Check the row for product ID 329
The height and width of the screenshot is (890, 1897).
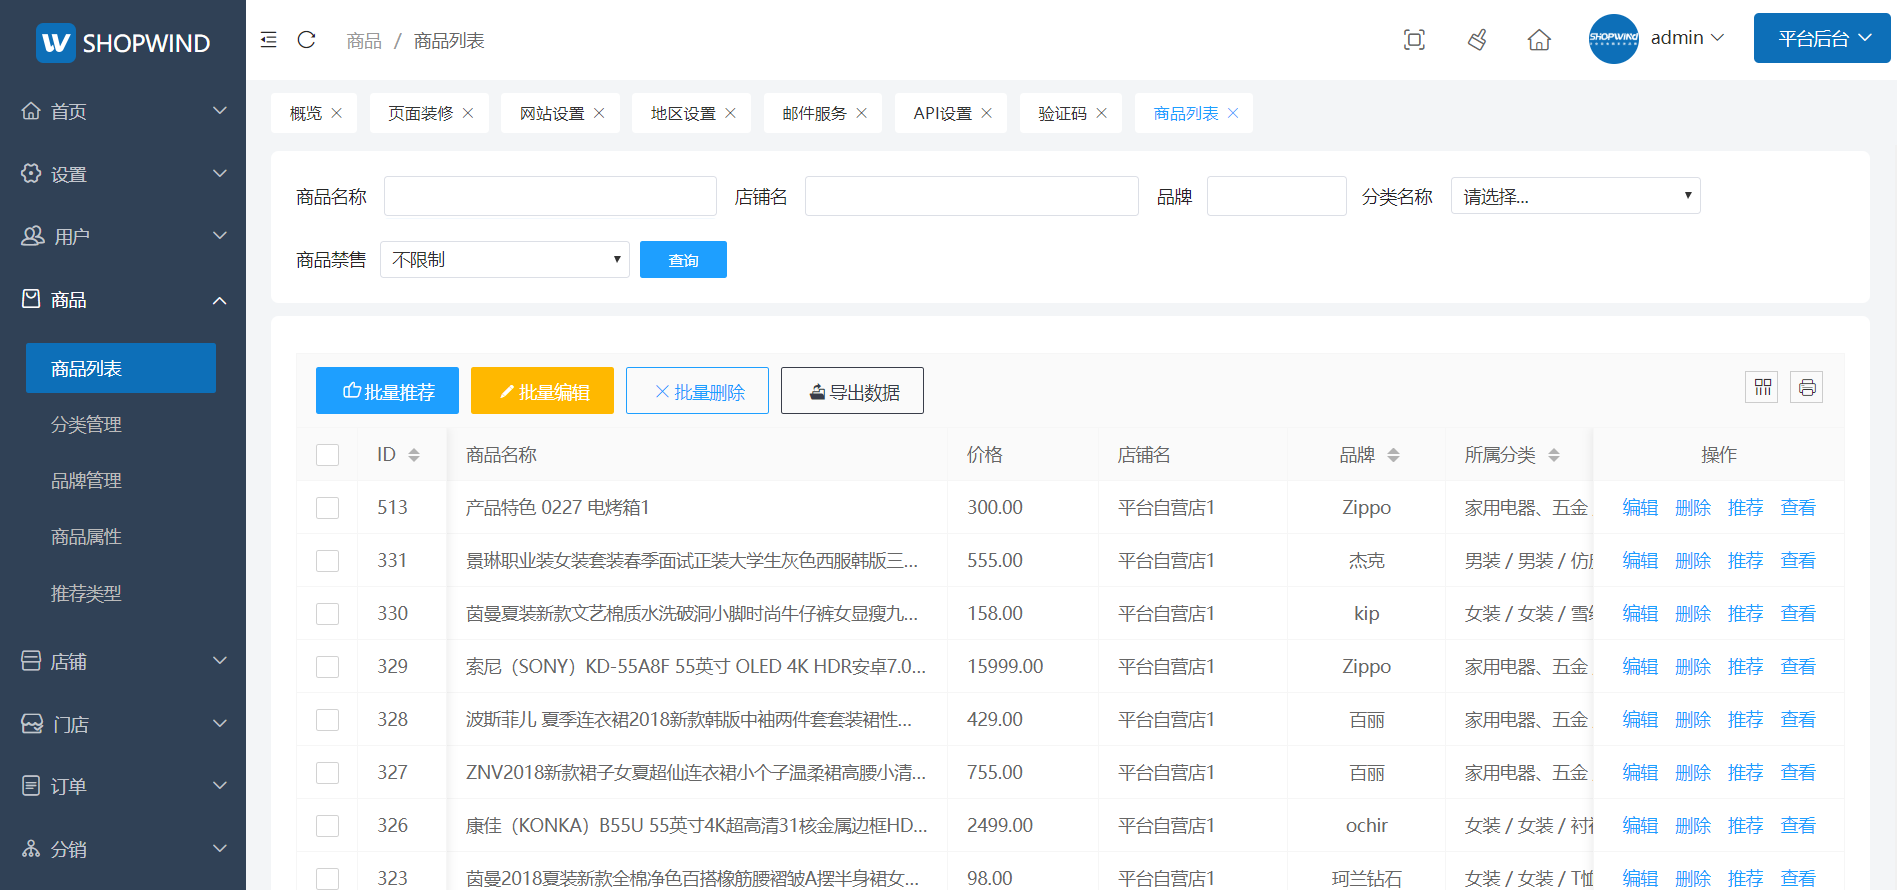327,667
